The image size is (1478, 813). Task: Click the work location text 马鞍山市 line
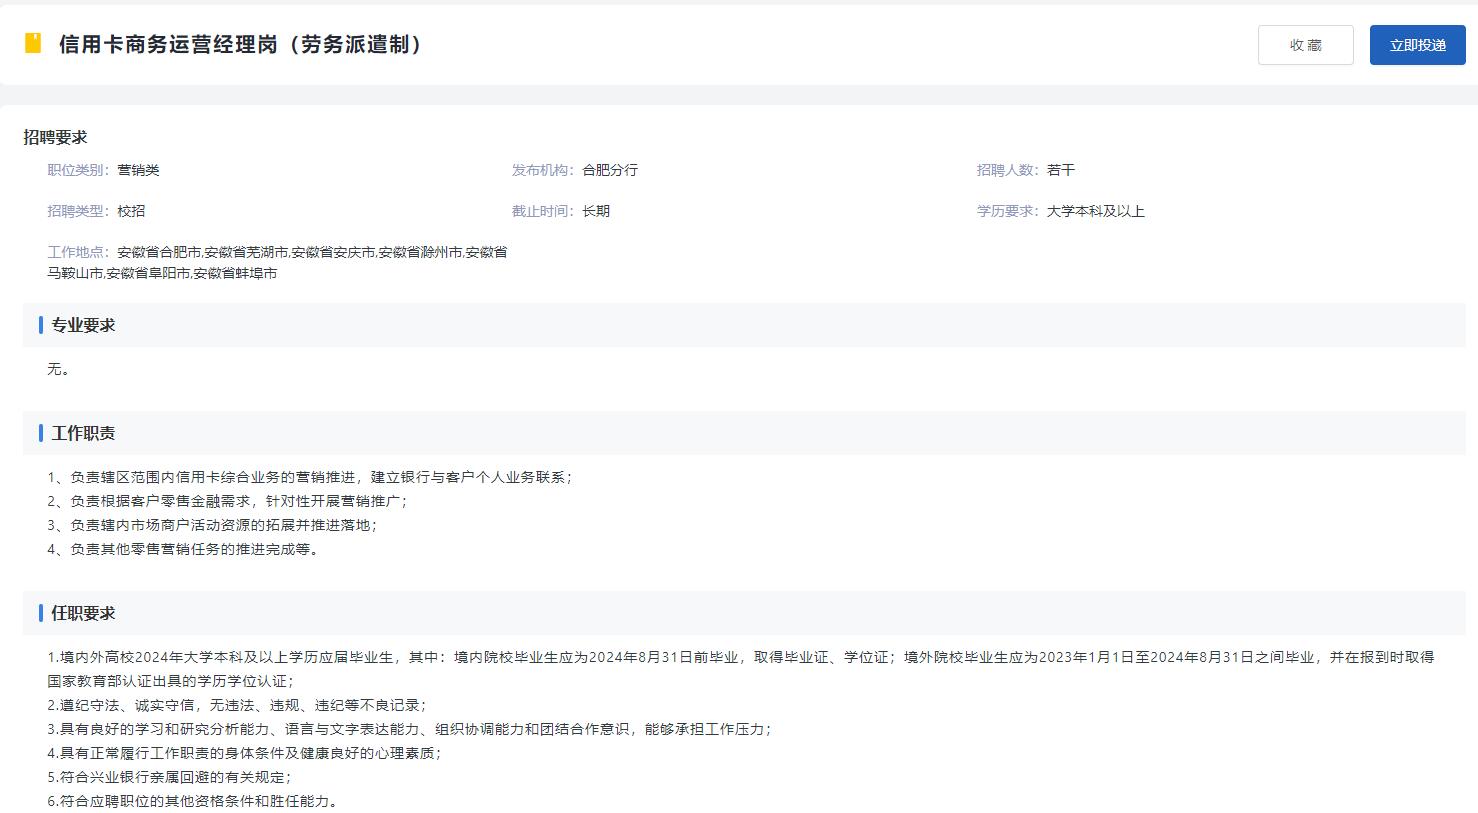[162, 273]
